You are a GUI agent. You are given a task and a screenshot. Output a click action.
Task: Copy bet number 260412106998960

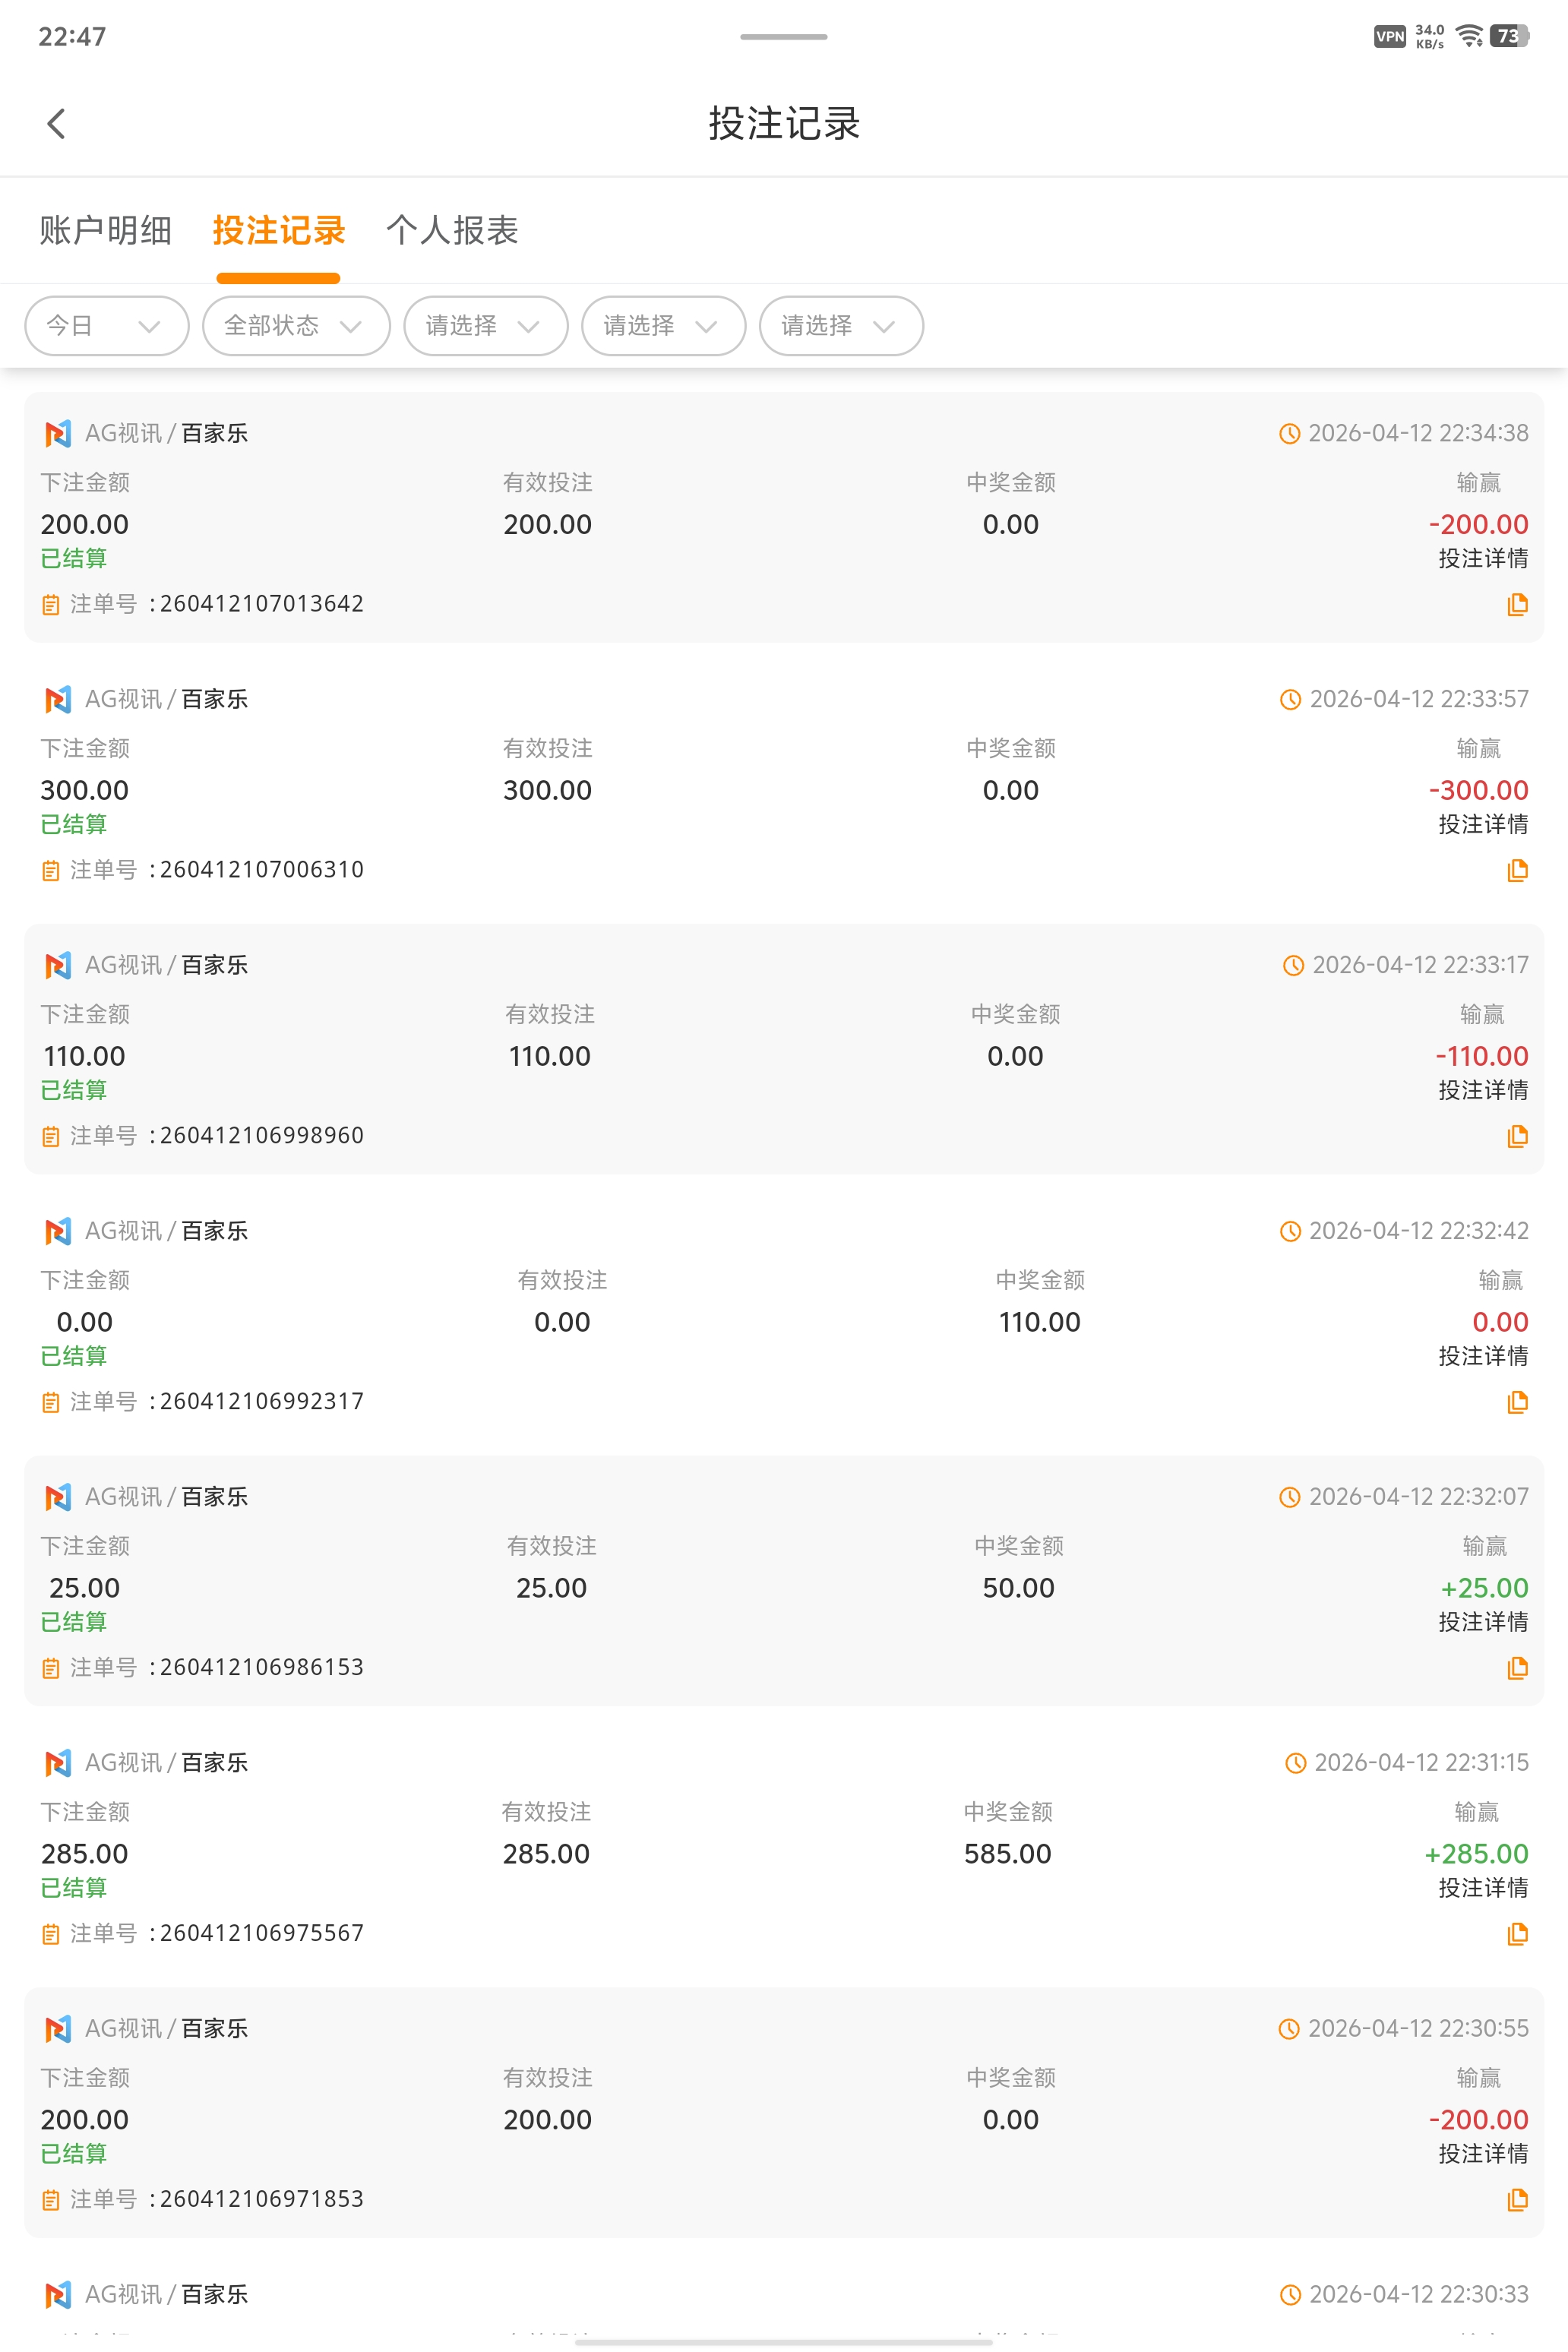[x=1516, y=1136]
